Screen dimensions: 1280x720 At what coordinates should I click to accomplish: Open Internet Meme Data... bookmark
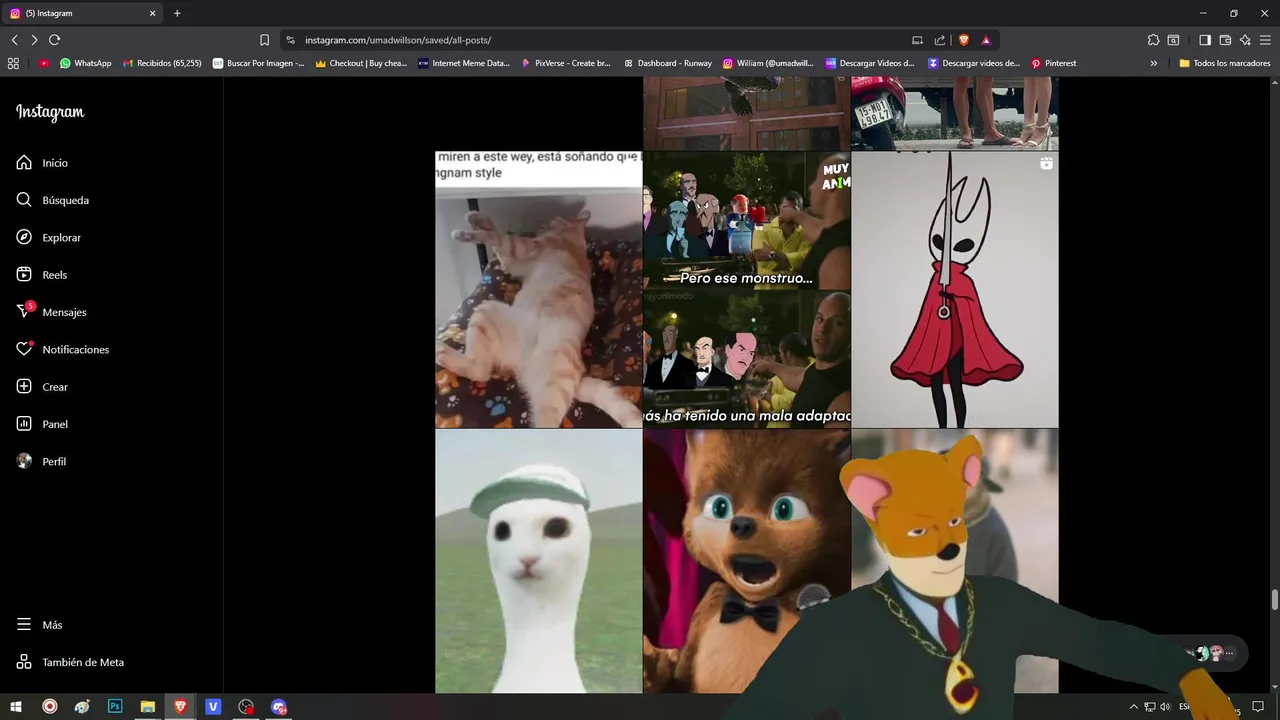464,63
